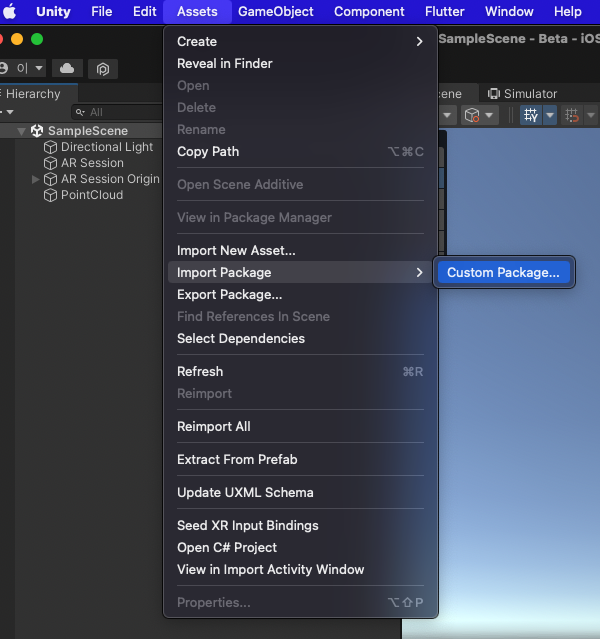Select Seed XR Input Bindings
The width and height of the screenshot is (600, 639).
[x=300, y=525]
